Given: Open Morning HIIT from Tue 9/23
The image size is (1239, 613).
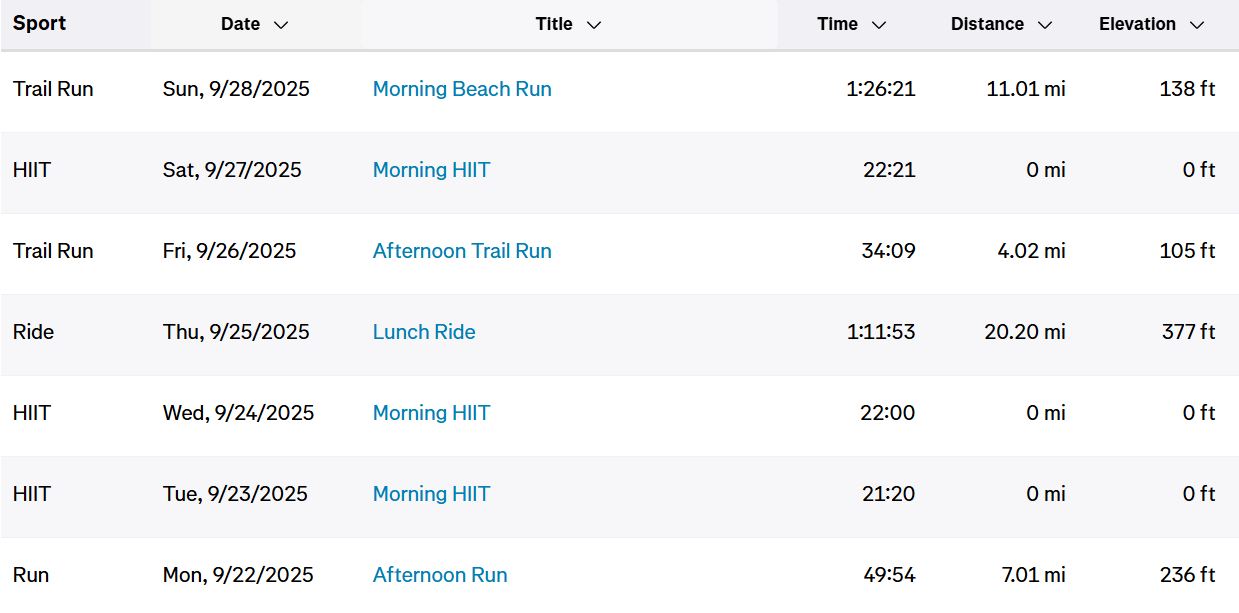Looking at the screenshot, I should tap(431, 494).
